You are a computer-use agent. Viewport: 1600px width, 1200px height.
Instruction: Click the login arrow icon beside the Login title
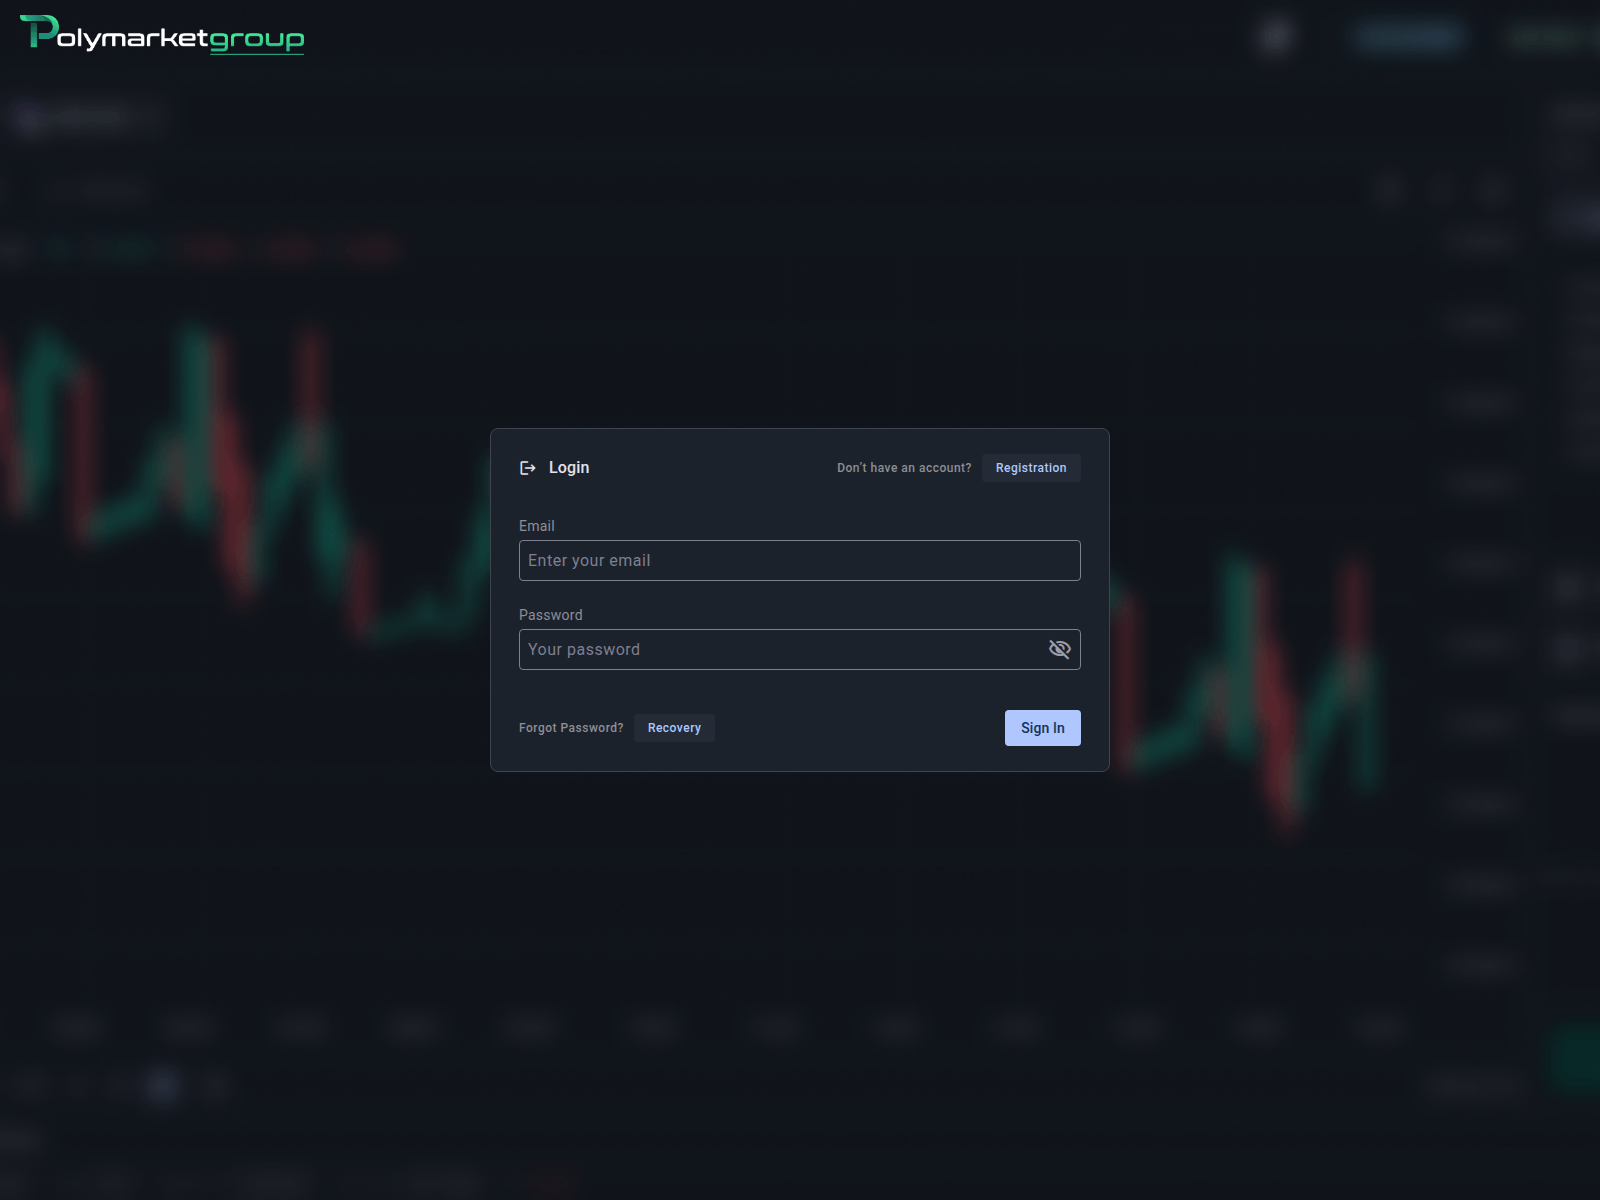(529, 467)
